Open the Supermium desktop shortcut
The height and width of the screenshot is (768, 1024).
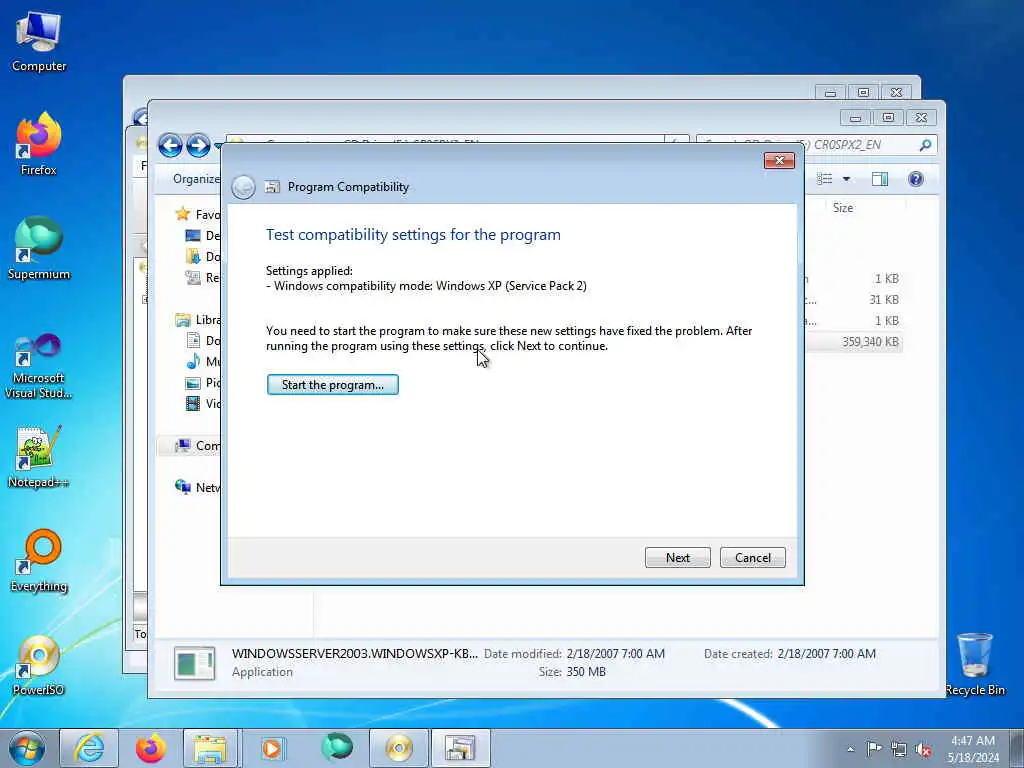coord(39,249)
